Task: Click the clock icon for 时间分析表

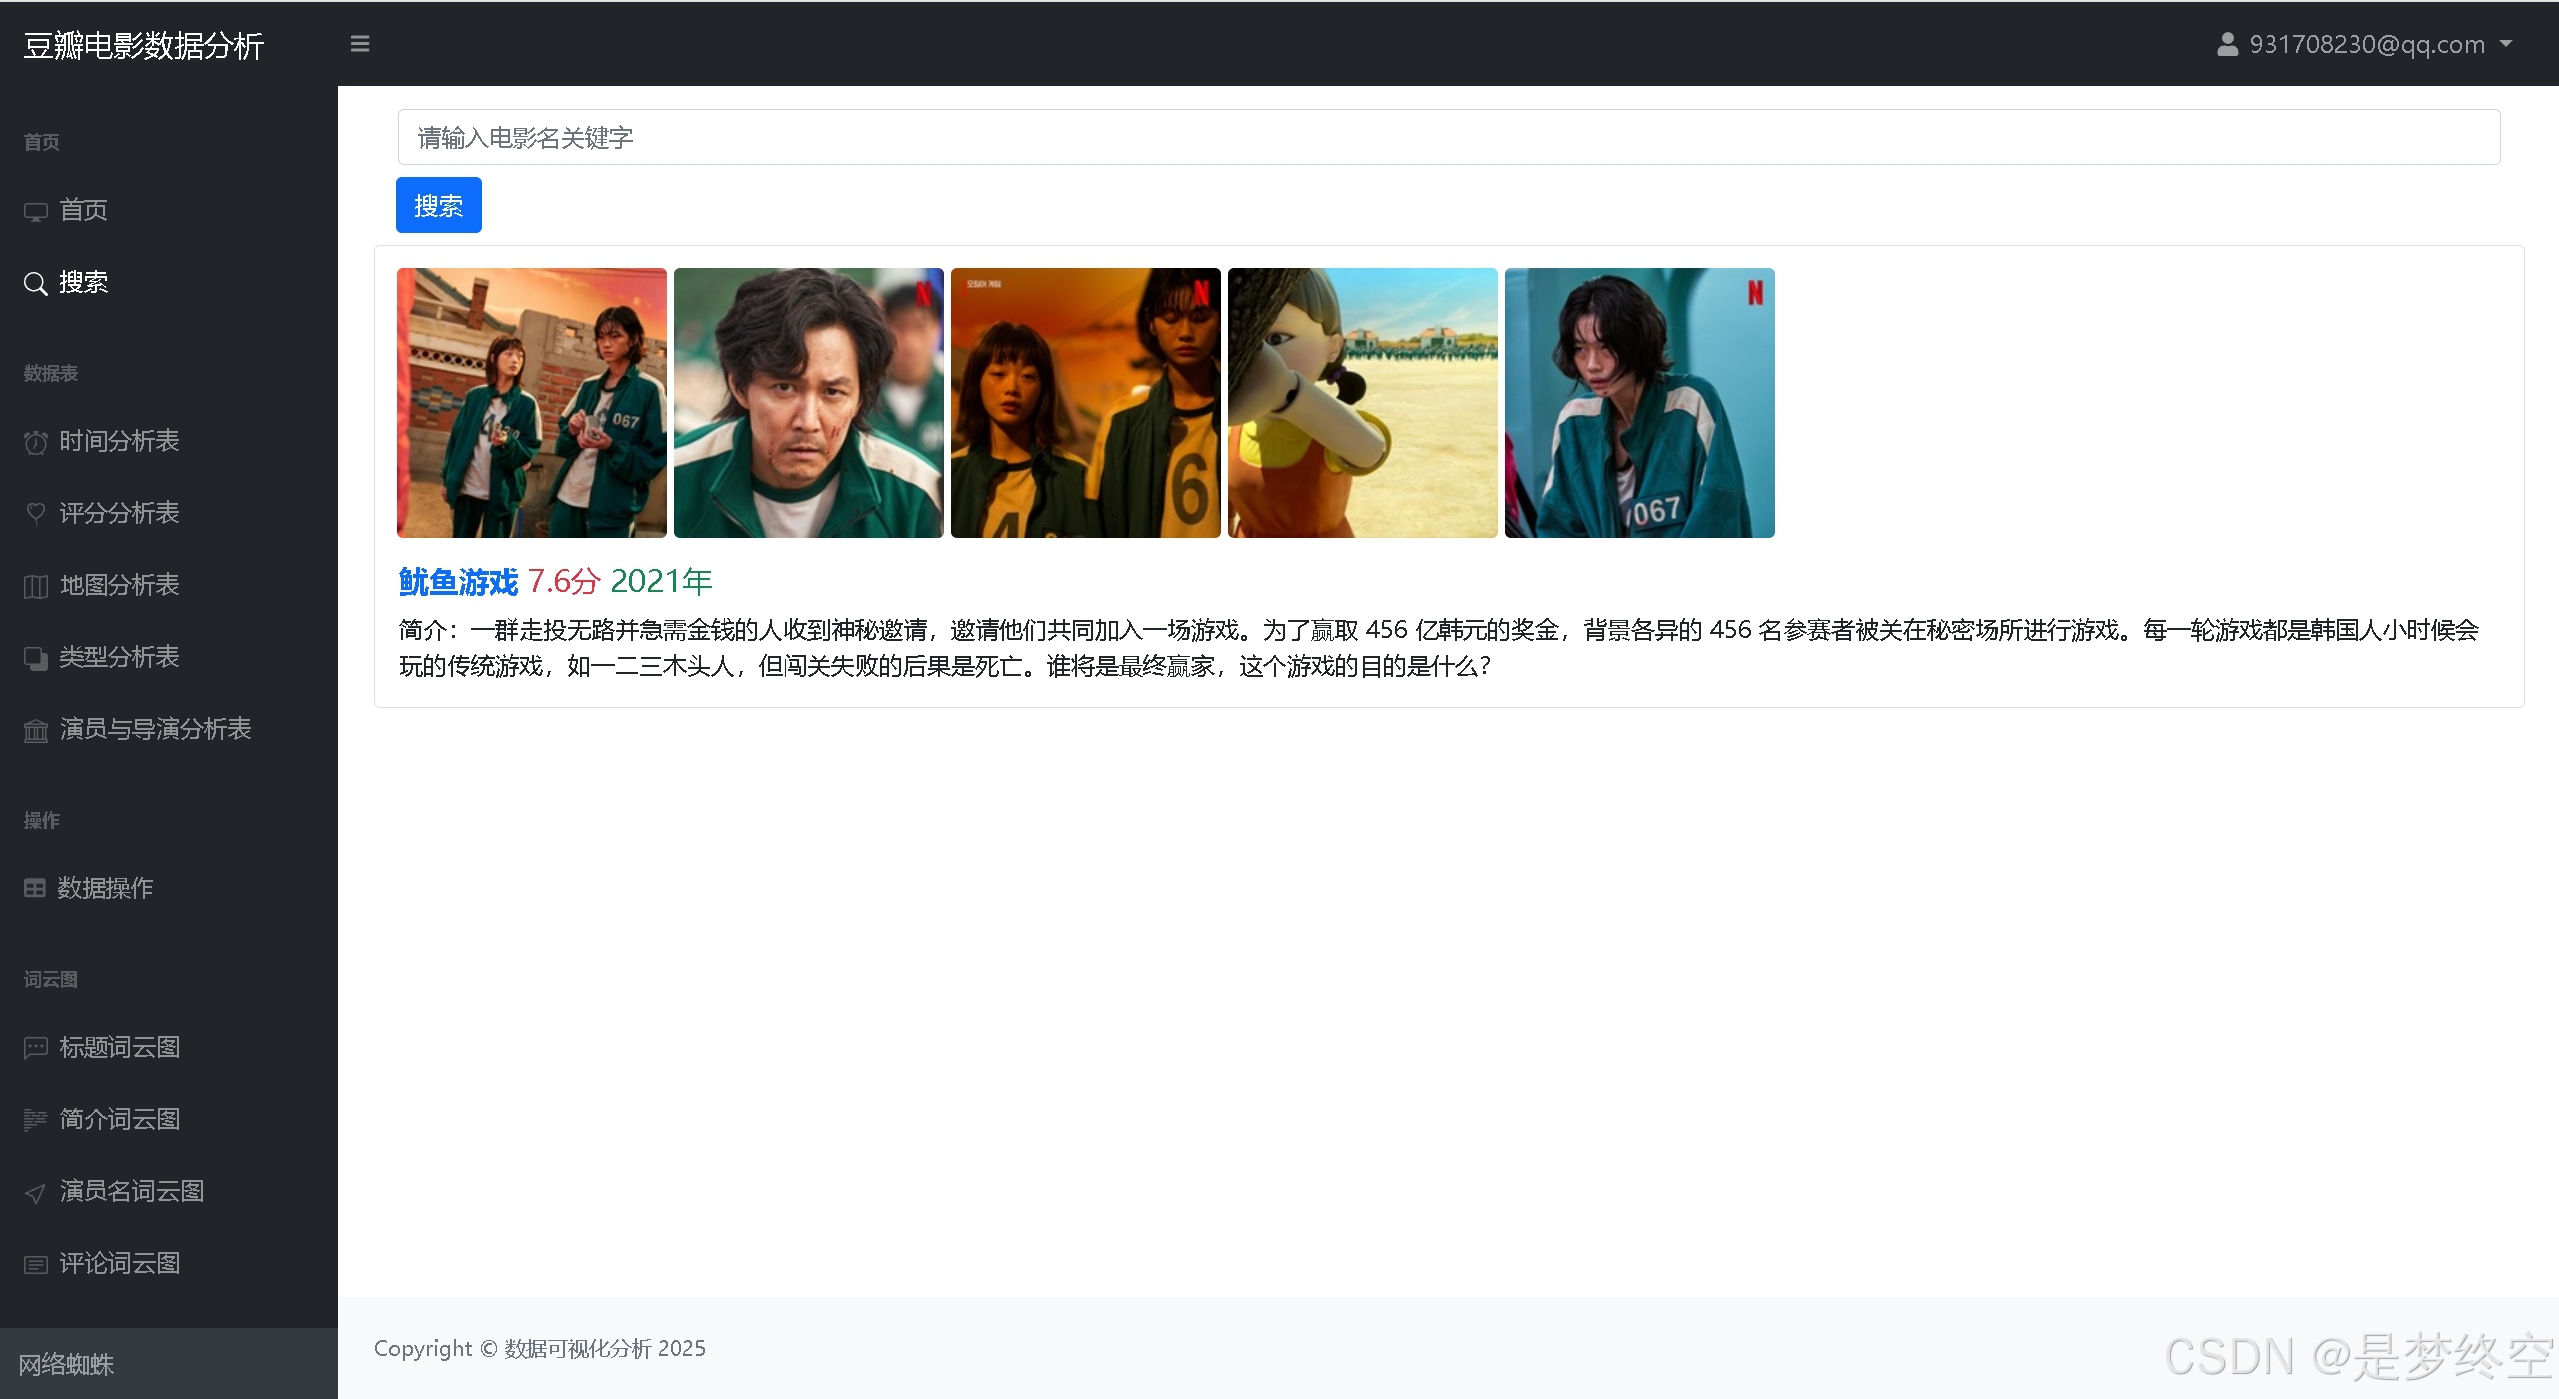Action: click(36, 442)
